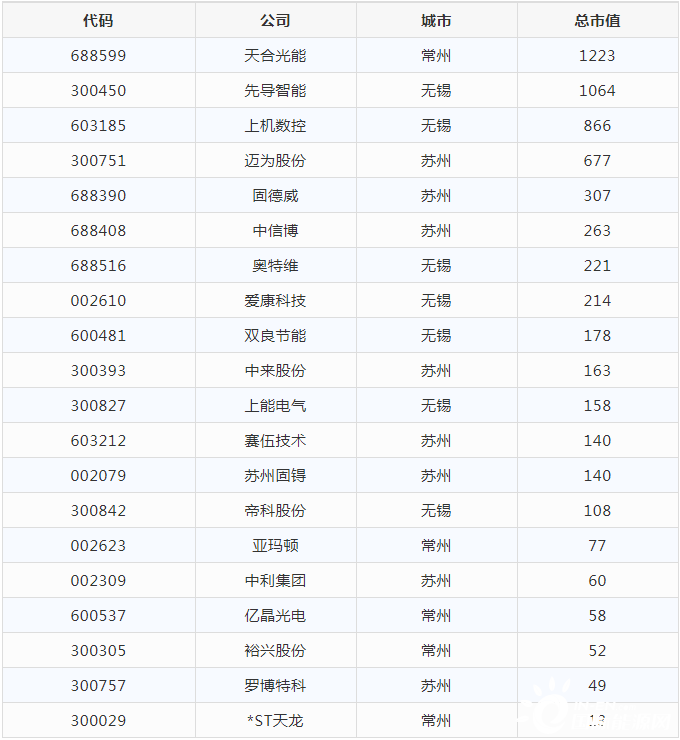Select stock code 300450

pyautogui.click(x=98, y=91)
